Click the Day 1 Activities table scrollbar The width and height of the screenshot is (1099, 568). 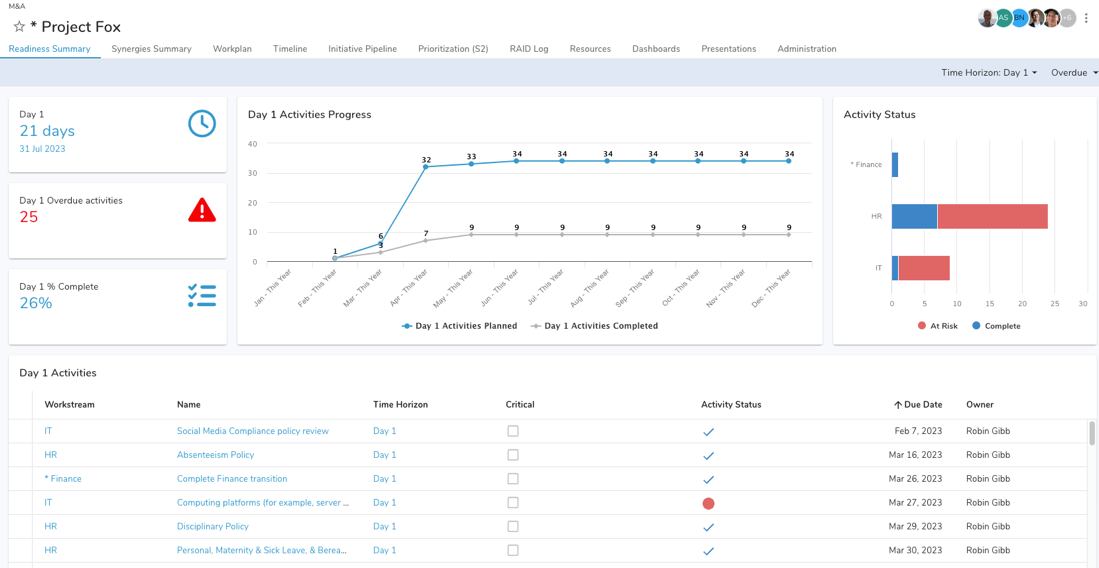point(1091,434)
